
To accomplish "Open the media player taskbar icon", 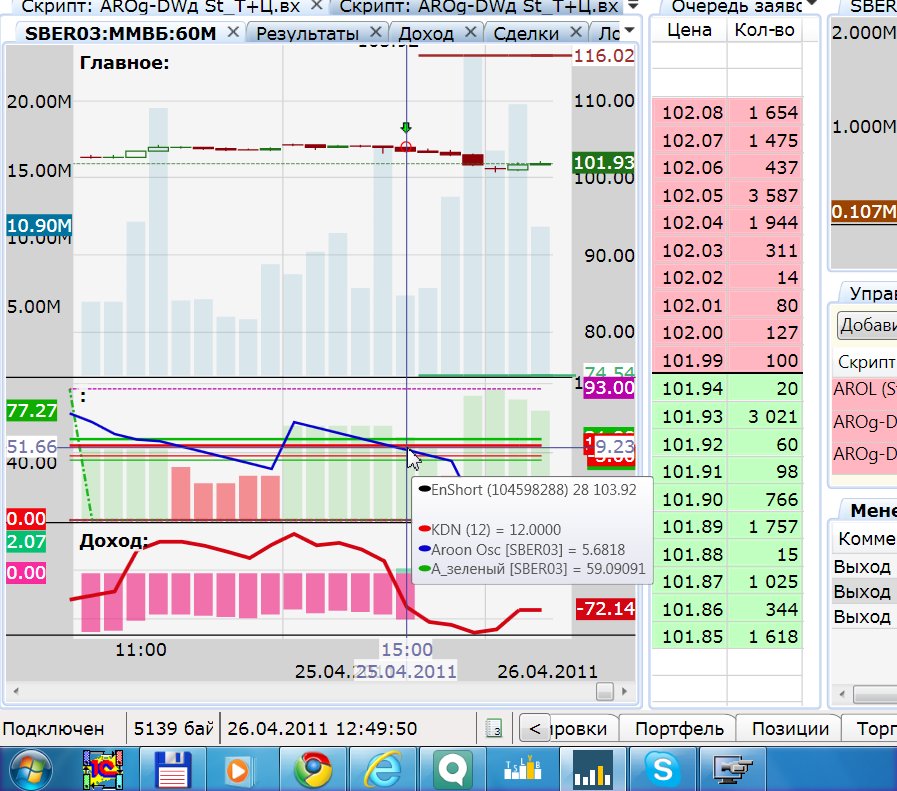I will click(x=238, y=770).
